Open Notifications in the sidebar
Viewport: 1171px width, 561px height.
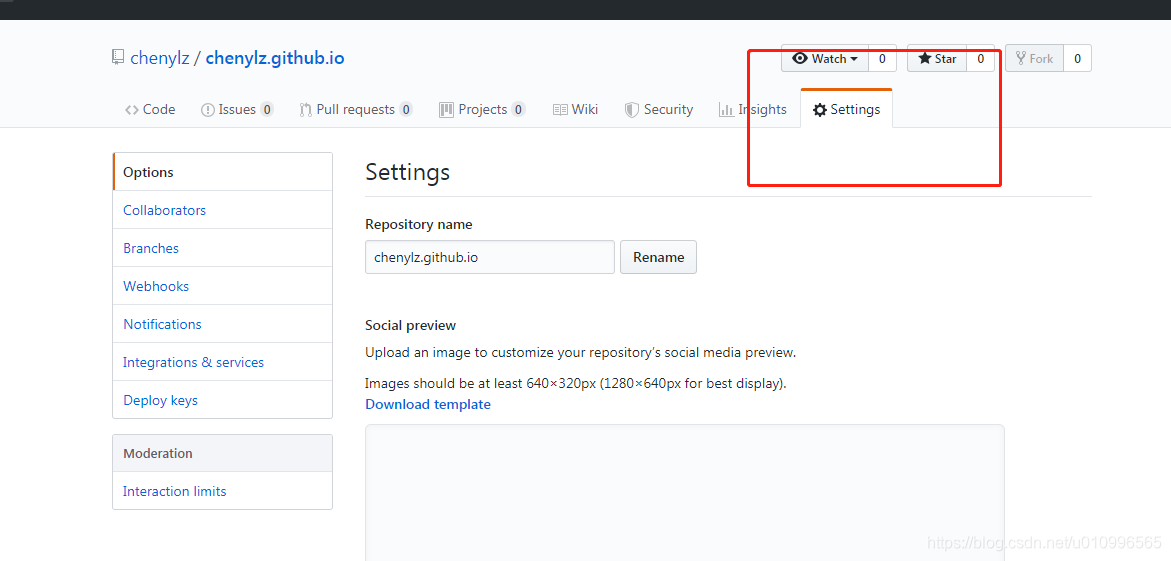pyautogui.click(x=223, y=324)
